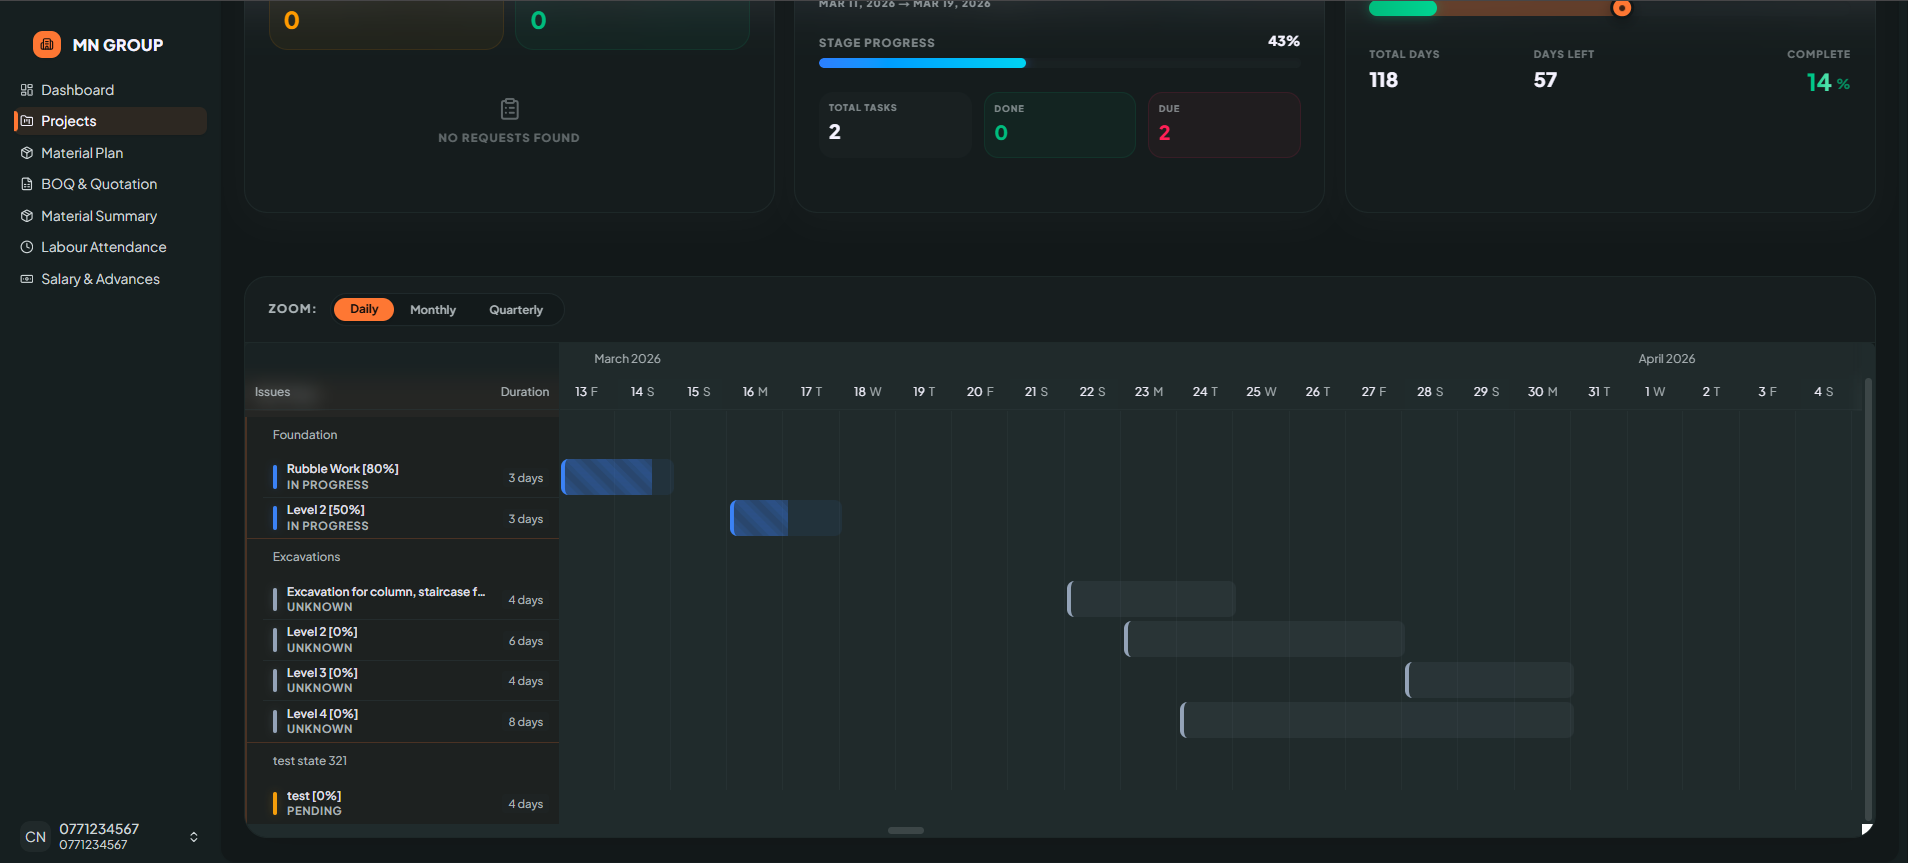Select the Rubble Work [80%] task row
This screenshot has height=863, width=1908.
click(x=402, y=477)
